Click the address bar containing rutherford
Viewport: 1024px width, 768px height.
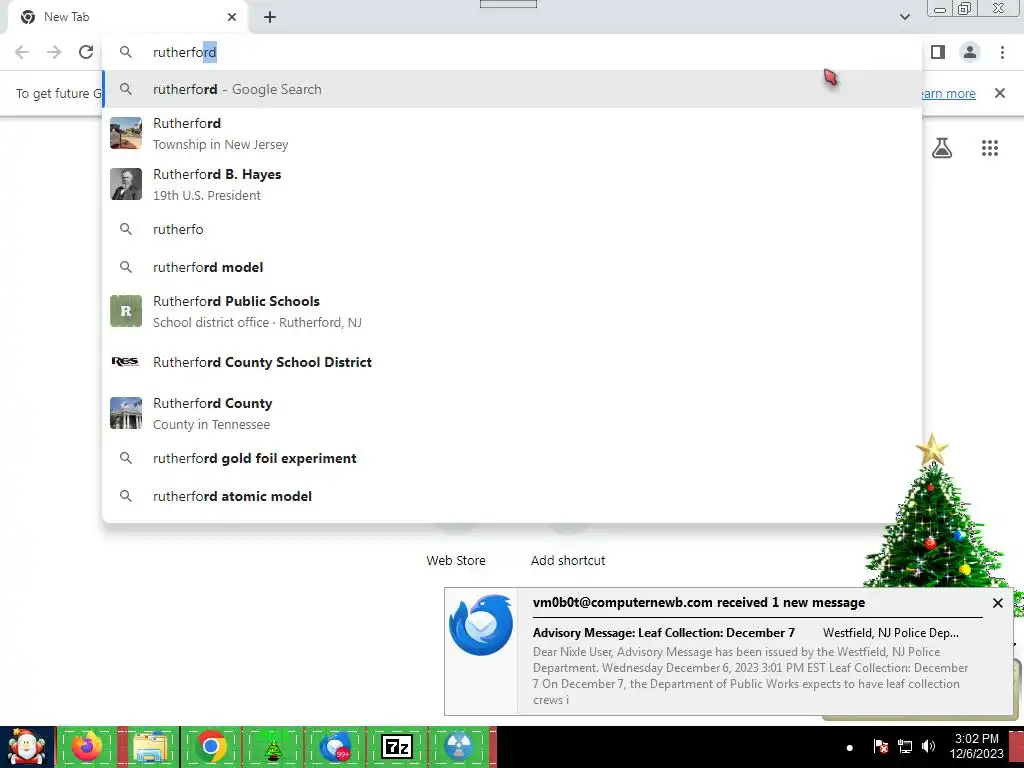(513, 52)
